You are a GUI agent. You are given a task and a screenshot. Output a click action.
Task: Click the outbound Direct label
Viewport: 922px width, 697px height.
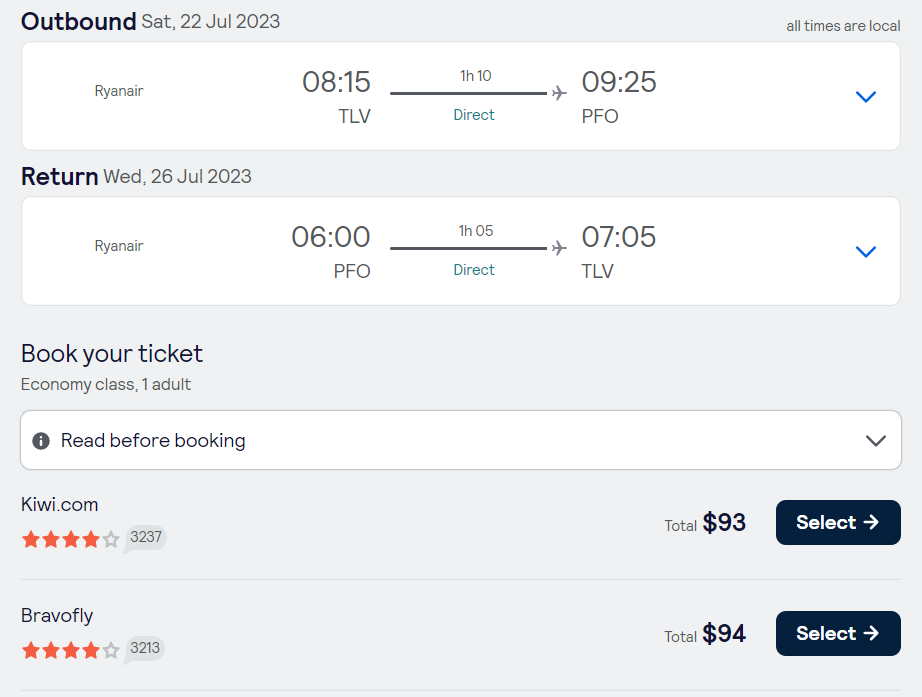point(474,115)
